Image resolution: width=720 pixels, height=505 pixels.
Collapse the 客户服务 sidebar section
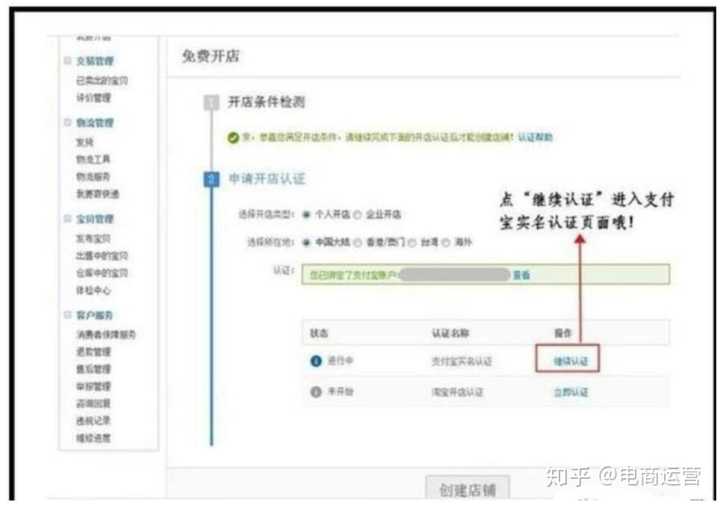[68, 315]
